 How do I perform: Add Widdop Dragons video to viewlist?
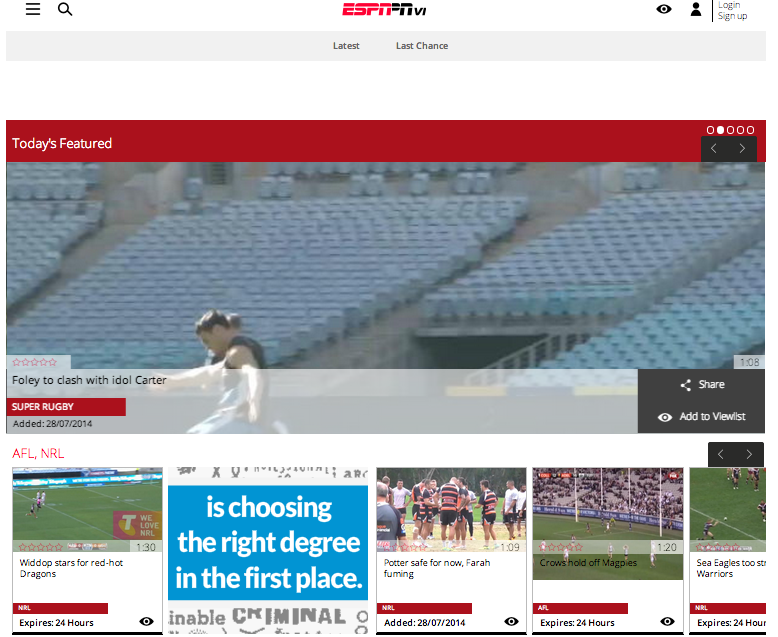(x=147, y=622)
